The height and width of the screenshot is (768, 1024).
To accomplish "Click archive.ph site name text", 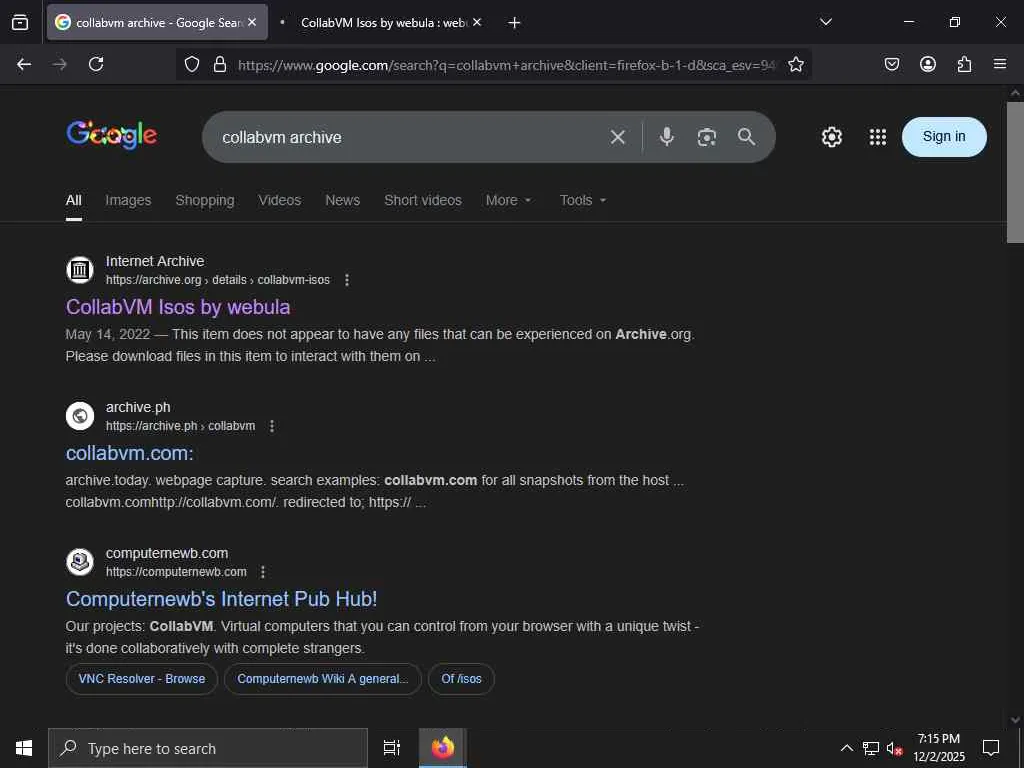I will coord(138,407).
